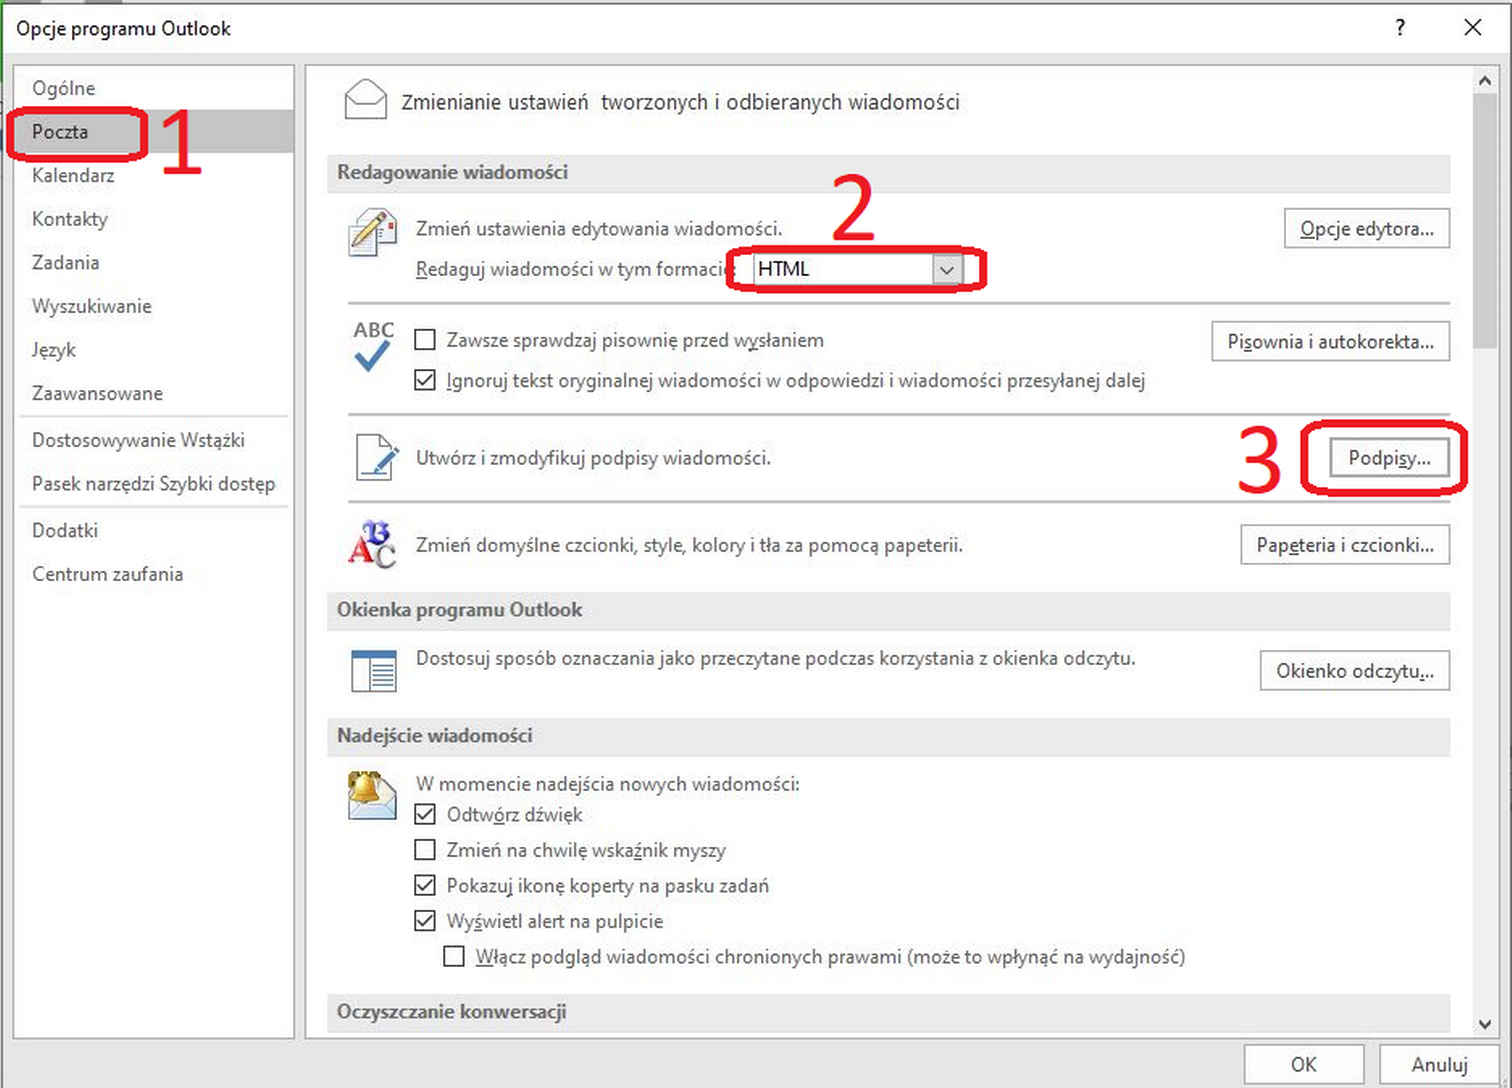Enable Zmień na chwilę wskaźnik myszy
This screenshot has height=1088, width=1512.
(425, 850)
